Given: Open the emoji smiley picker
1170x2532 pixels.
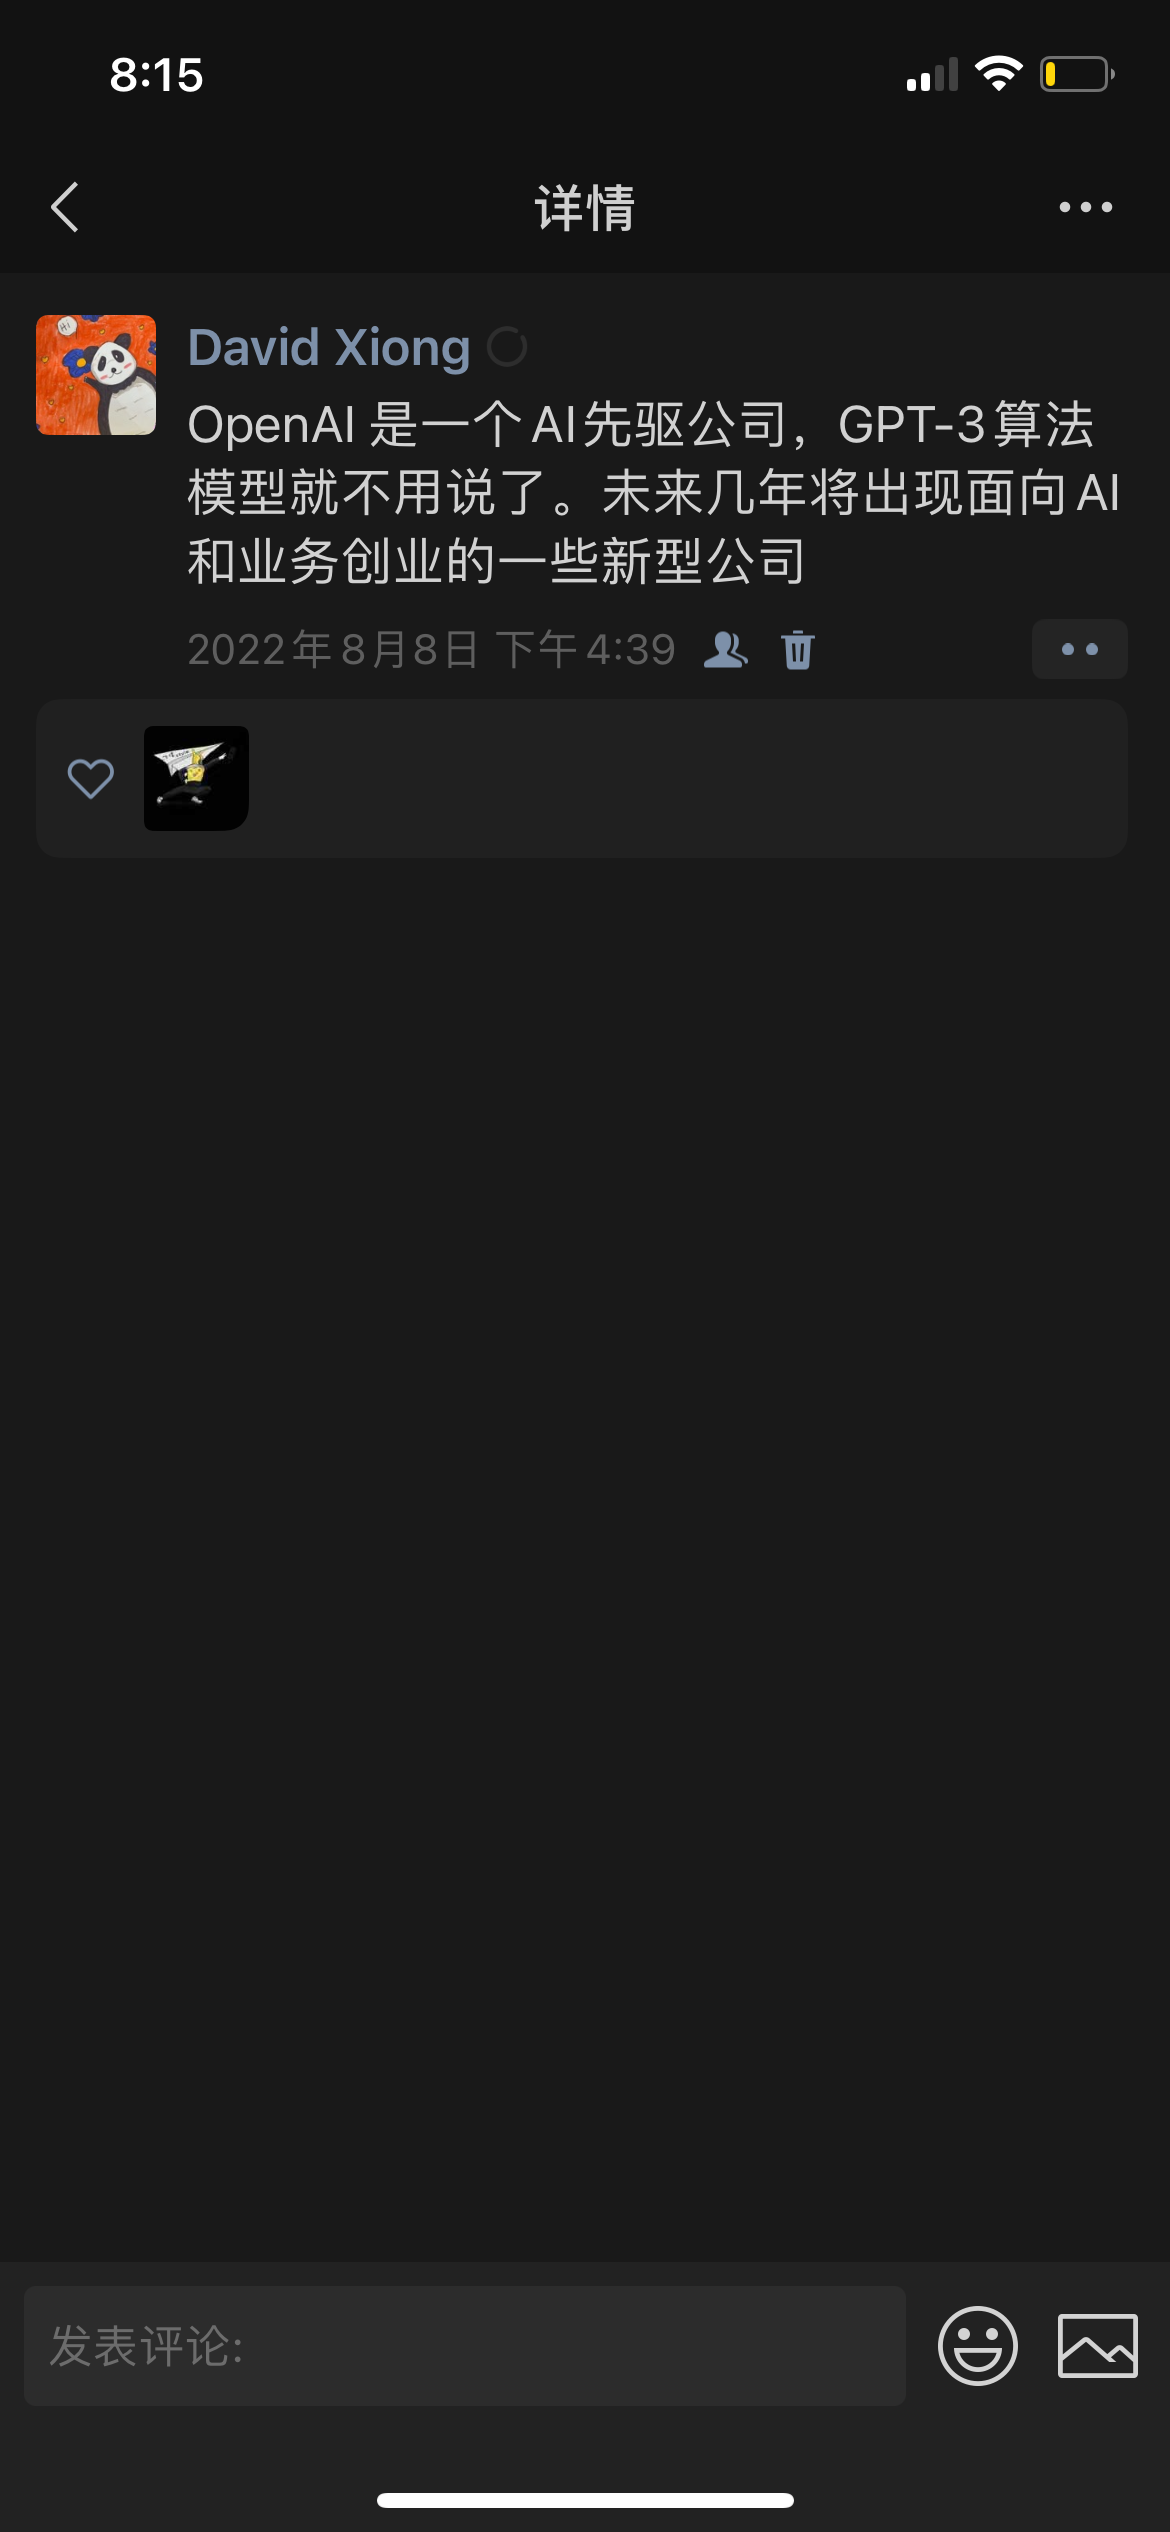Looking at the screenshot, I should 978,2346.
